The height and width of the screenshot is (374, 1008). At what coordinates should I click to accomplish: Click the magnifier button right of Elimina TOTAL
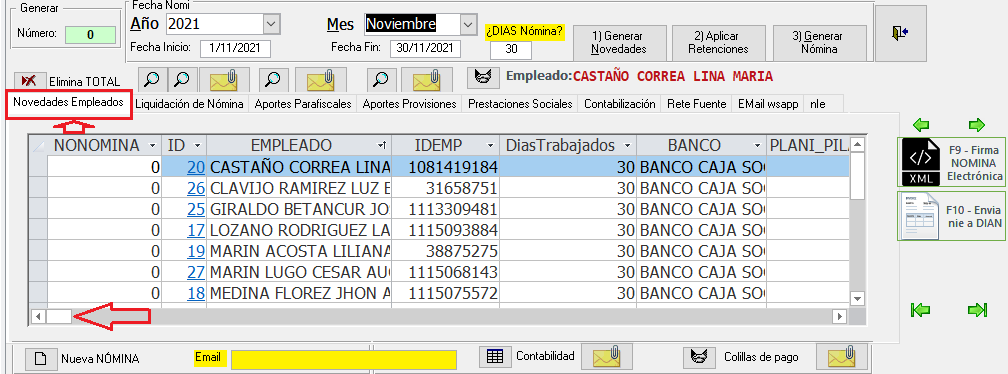point(152,80)
